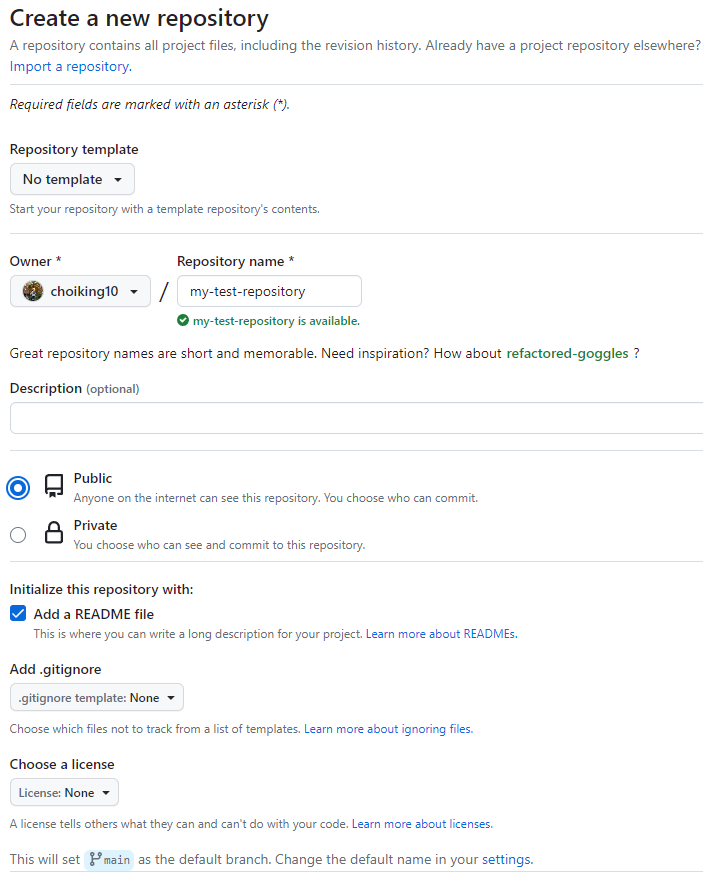This screenshot has height=881, width=703.
Task: Use the suggested name refactored-goggles
Action: click(x=568, y=353)
